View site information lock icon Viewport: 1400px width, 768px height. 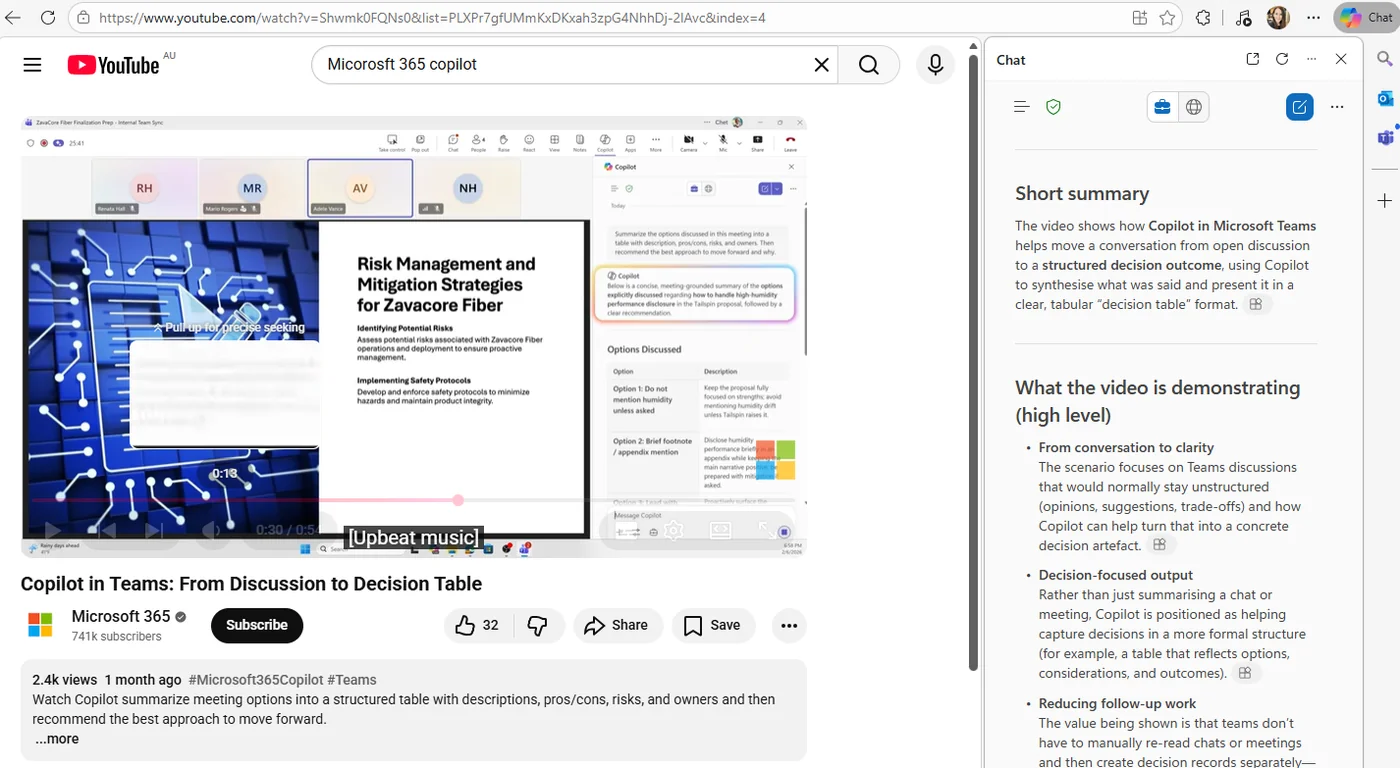(84, 18)
